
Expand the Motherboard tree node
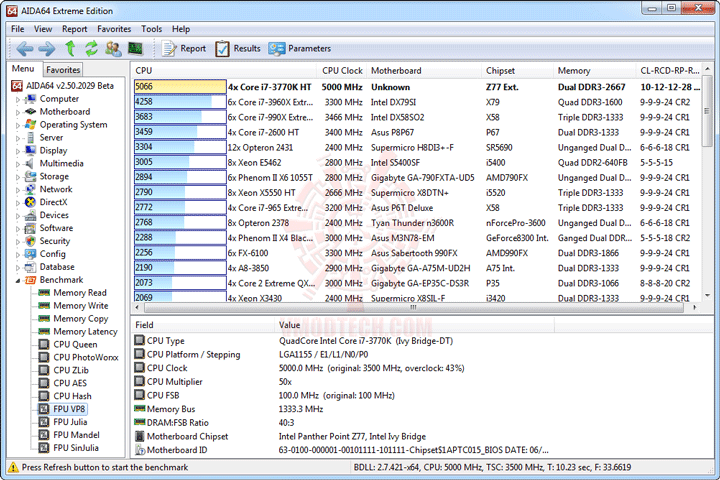click(18, 112)
